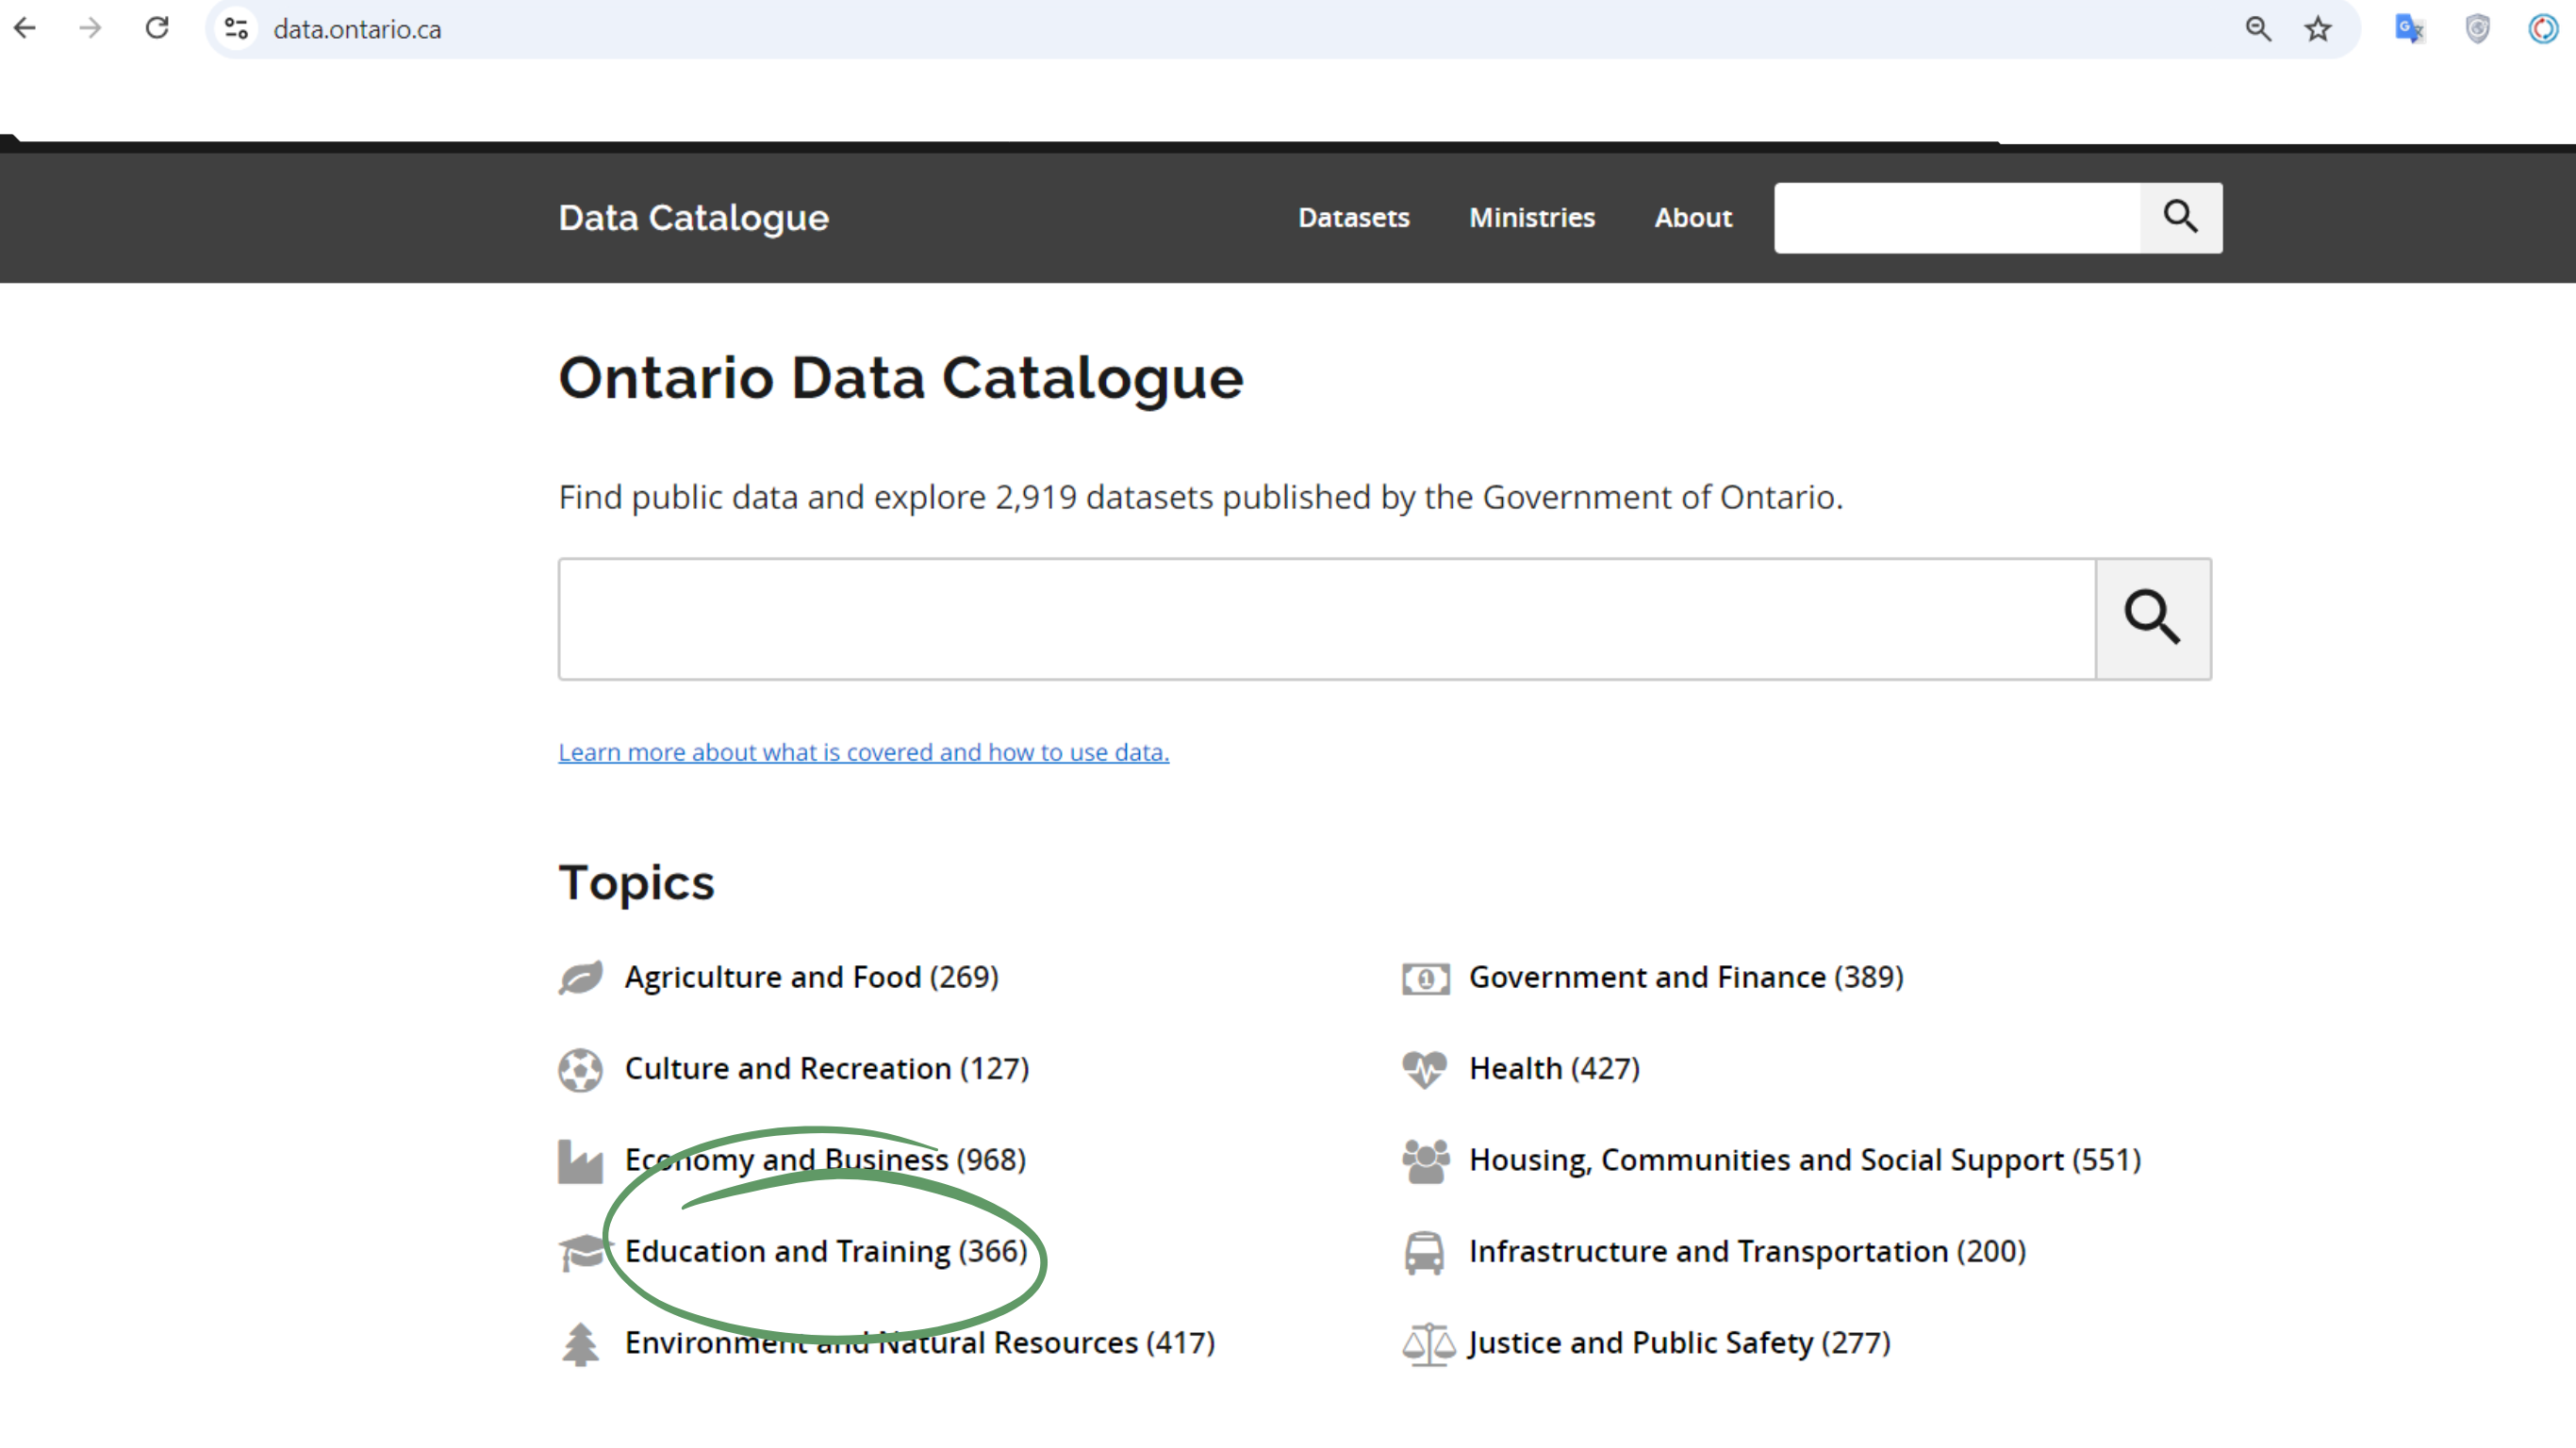Click the browser back arrow

point(25,28)
